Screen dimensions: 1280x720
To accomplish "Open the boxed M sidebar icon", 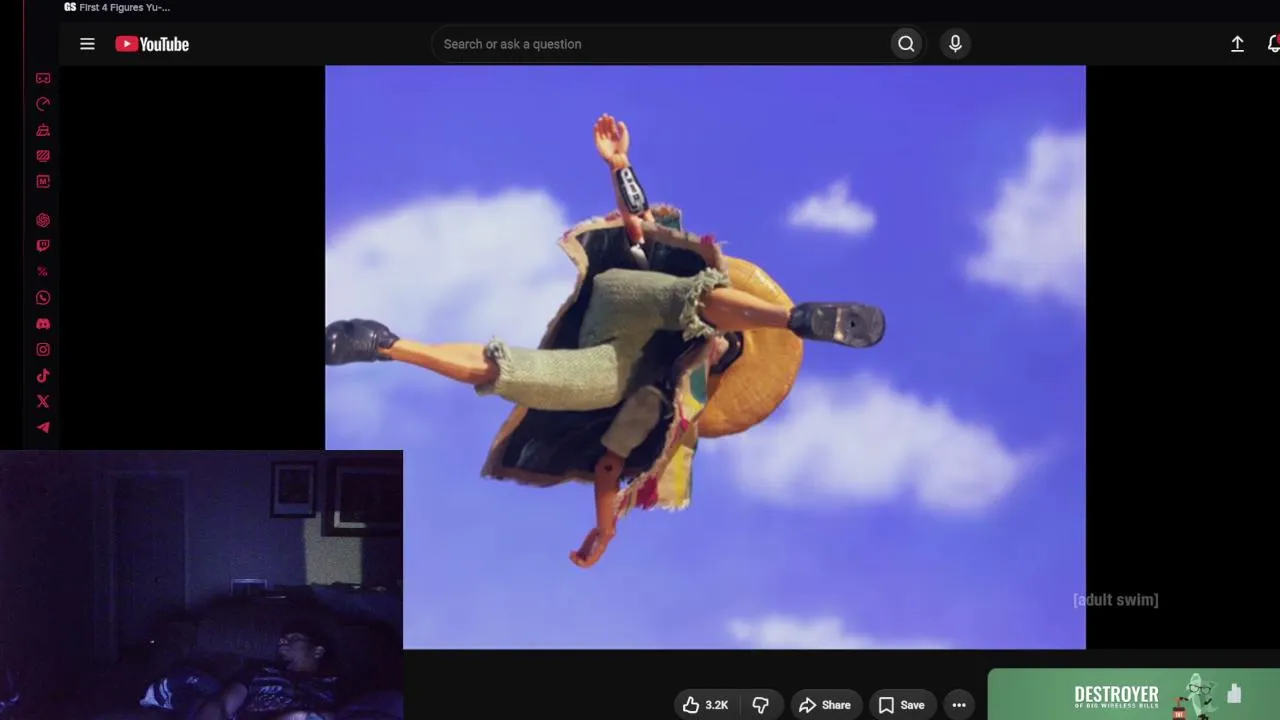I will 43,182.
